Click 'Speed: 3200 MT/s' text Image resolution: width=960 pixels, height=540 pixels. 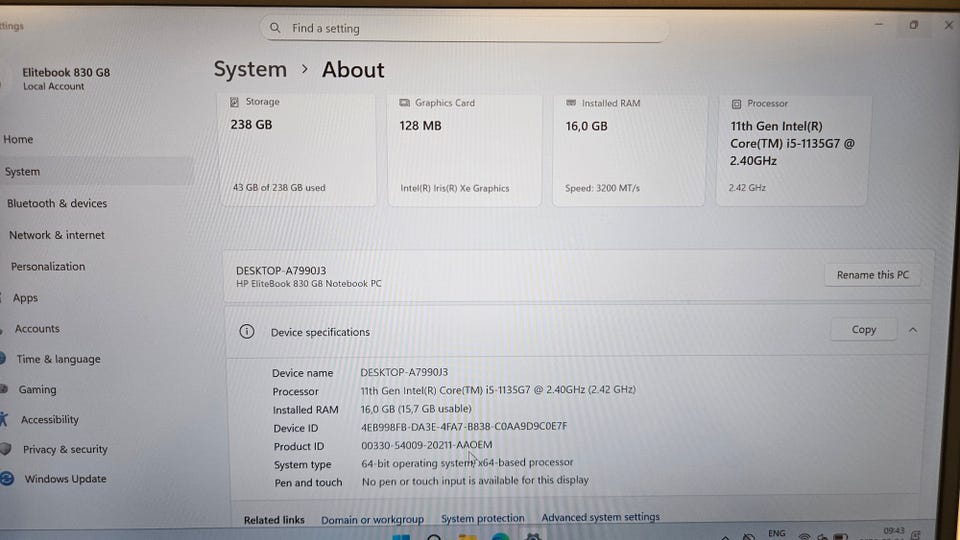(602, 188)
